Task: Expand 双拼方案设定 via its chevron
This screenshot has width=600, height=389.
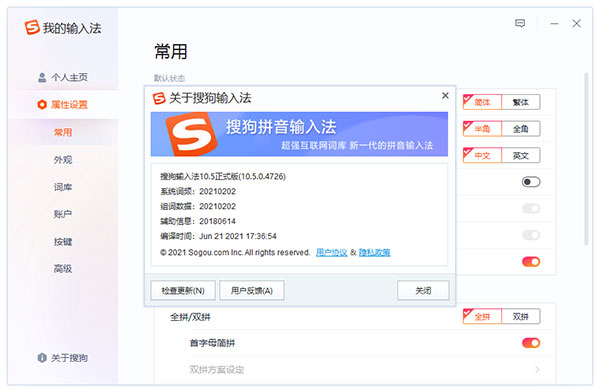Action: (537, 369)
